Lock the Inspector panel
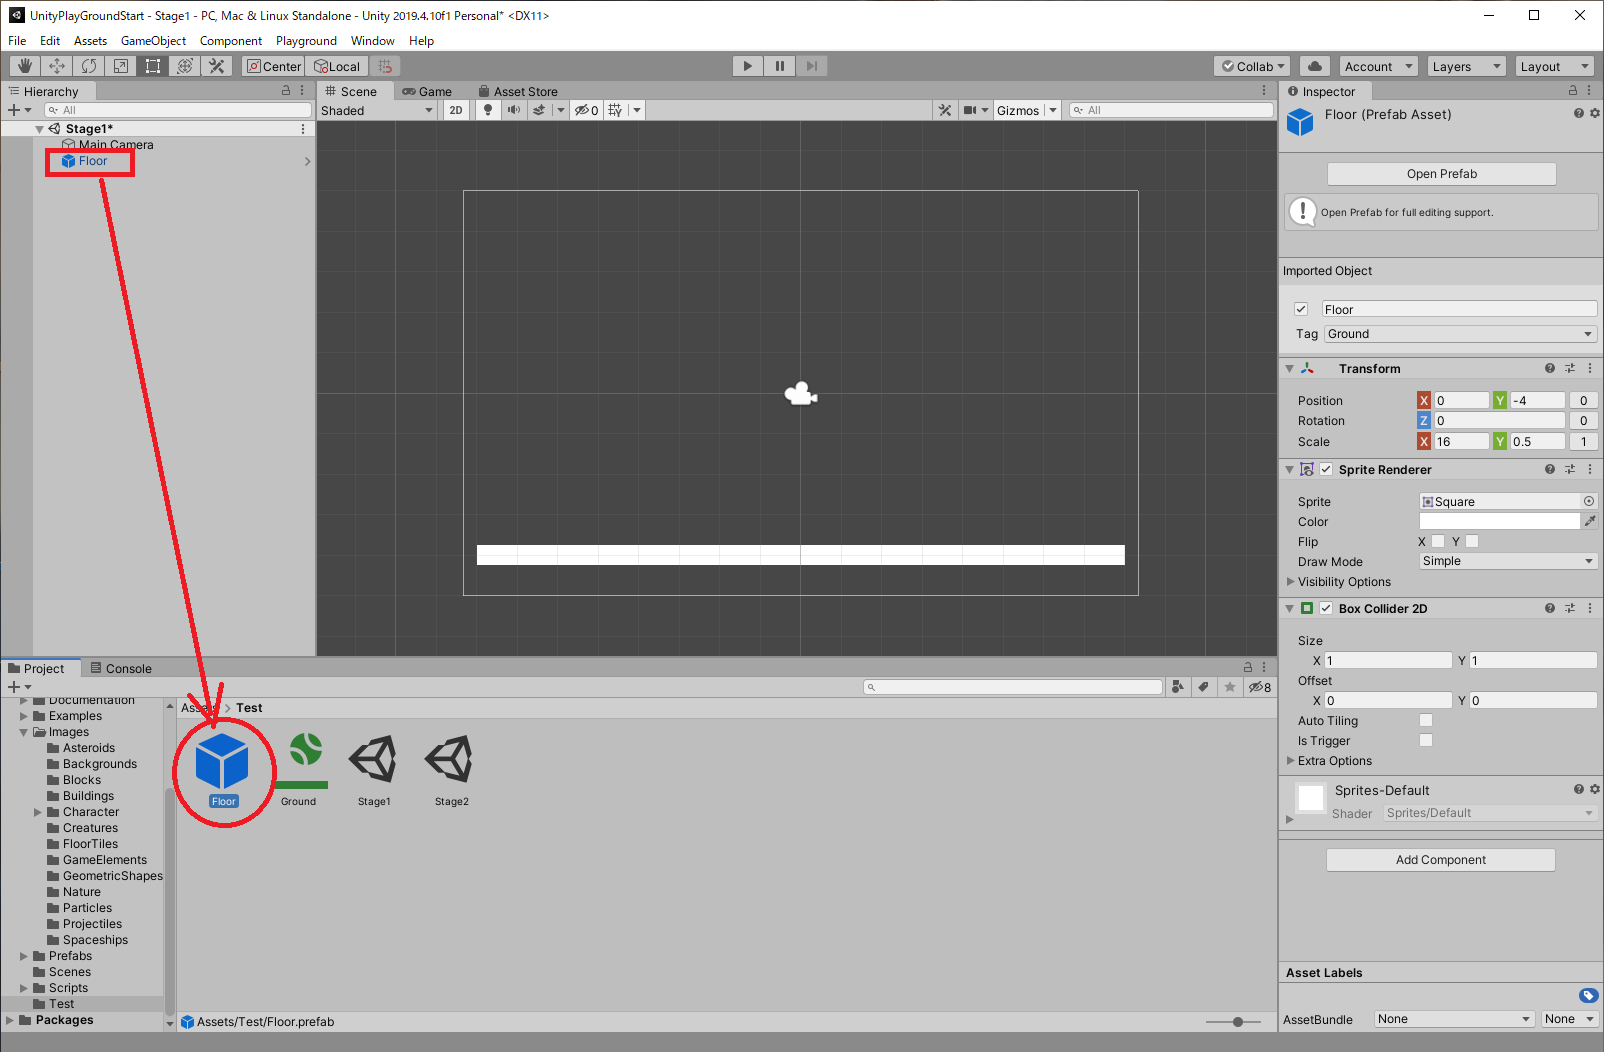Viewport: 1604px width, 1052px height. [1573, 90]
